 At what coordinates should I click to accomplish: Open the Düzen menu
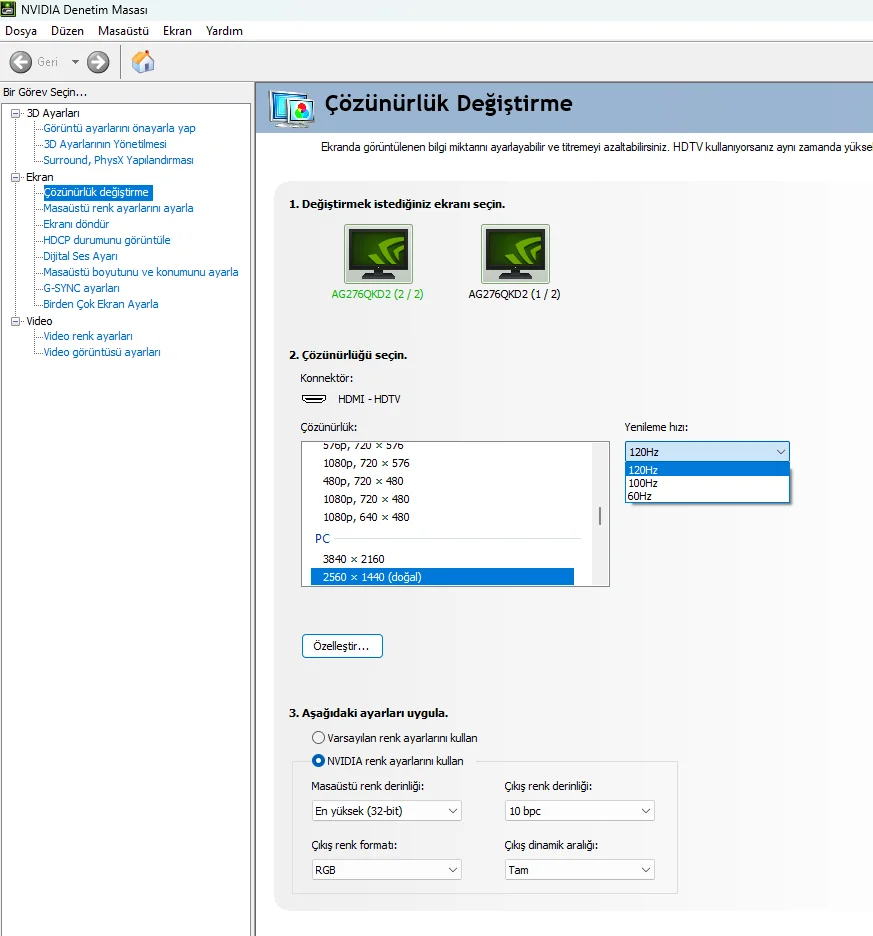coord(67,31)
